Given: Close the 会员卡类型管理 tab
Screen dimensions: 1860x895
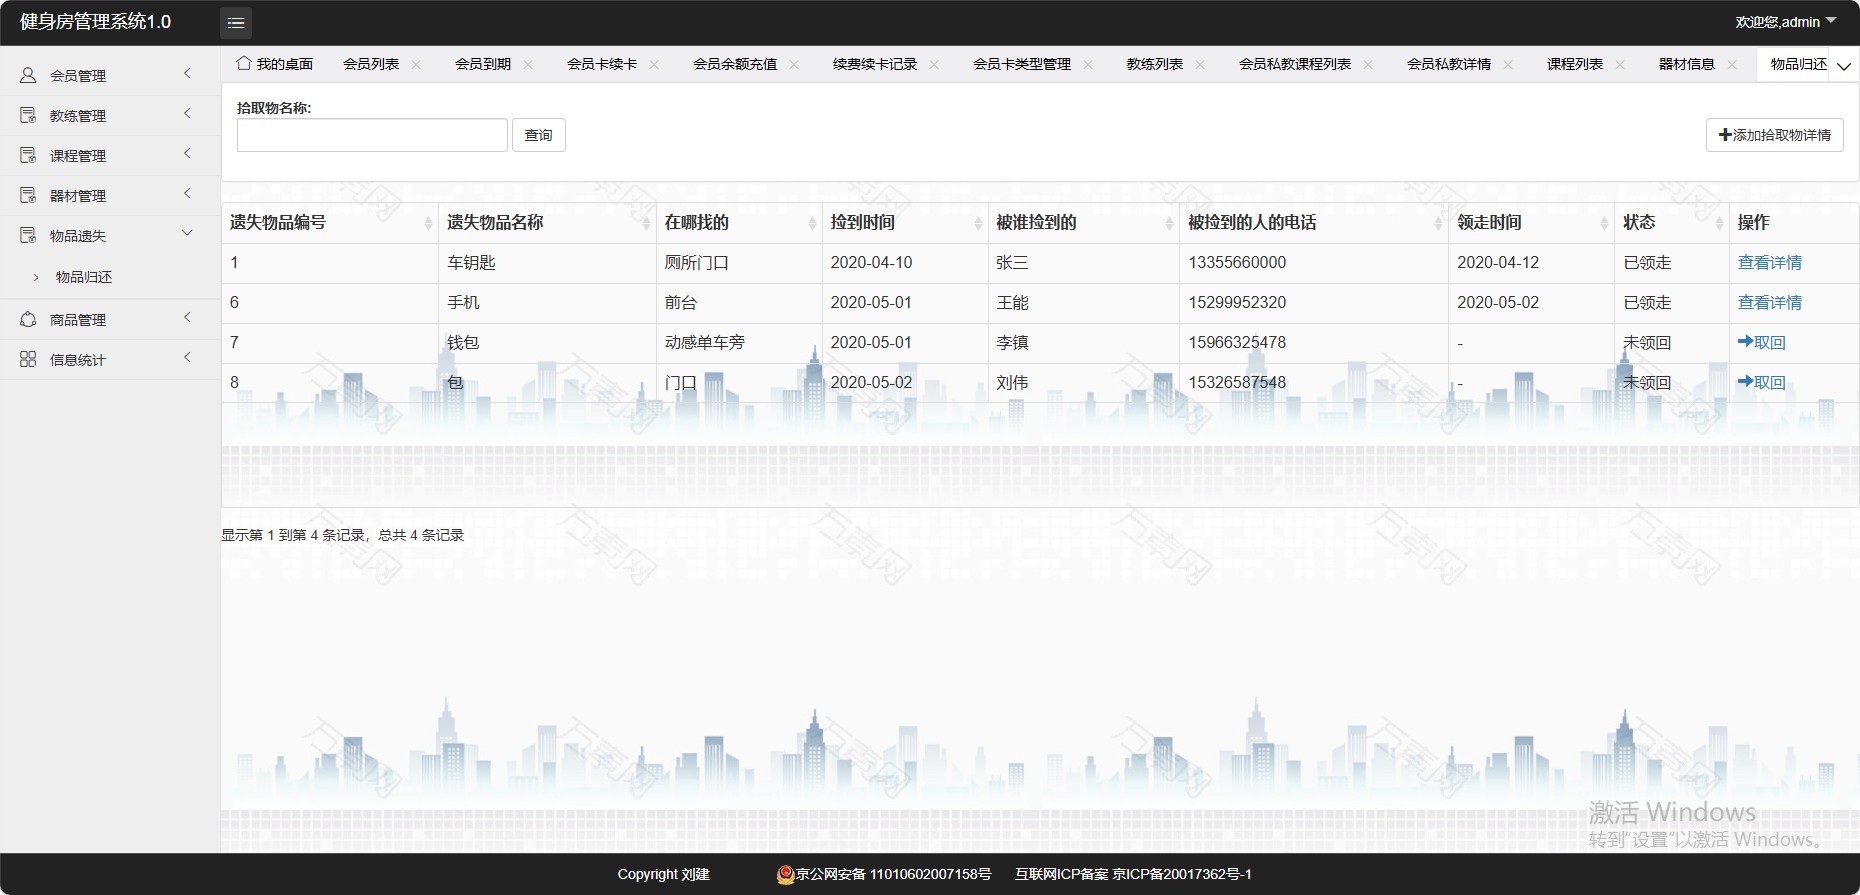Looking at the screenshot, I should point(1088,64).
